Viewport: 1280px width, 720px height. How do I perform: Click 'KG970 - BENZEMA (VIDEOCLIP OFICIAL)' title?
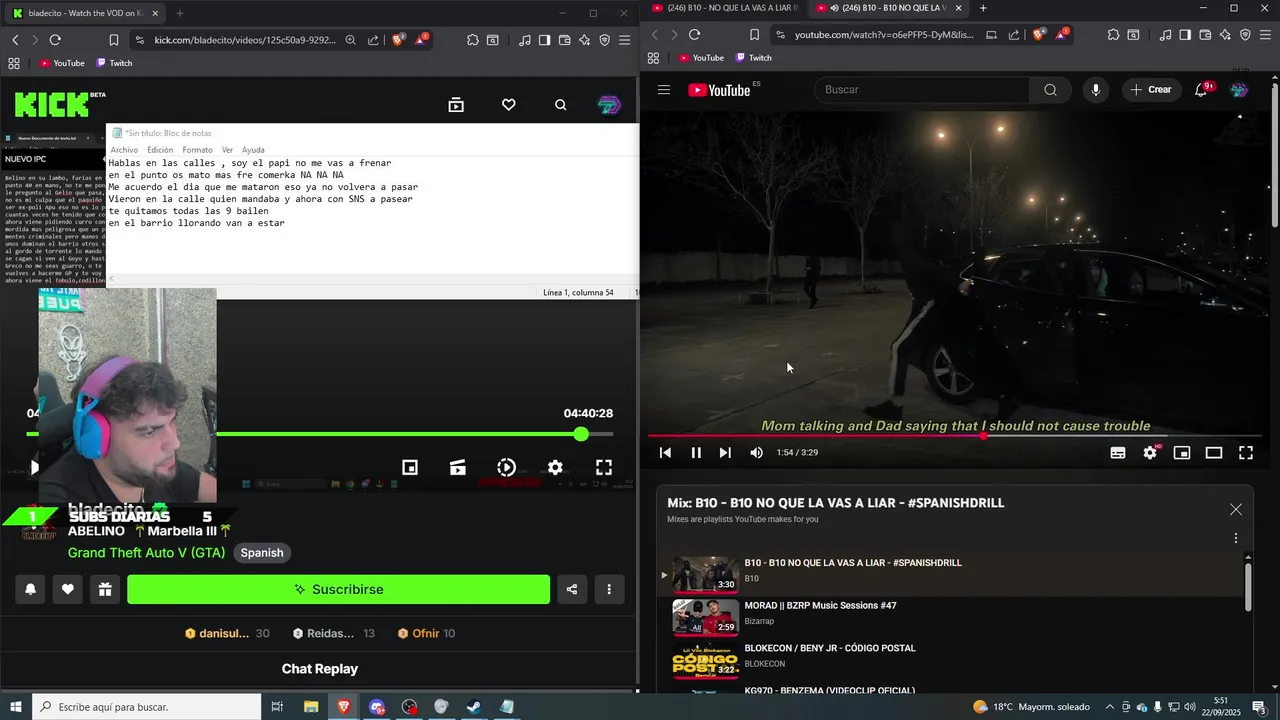click(x=829, y=690)
